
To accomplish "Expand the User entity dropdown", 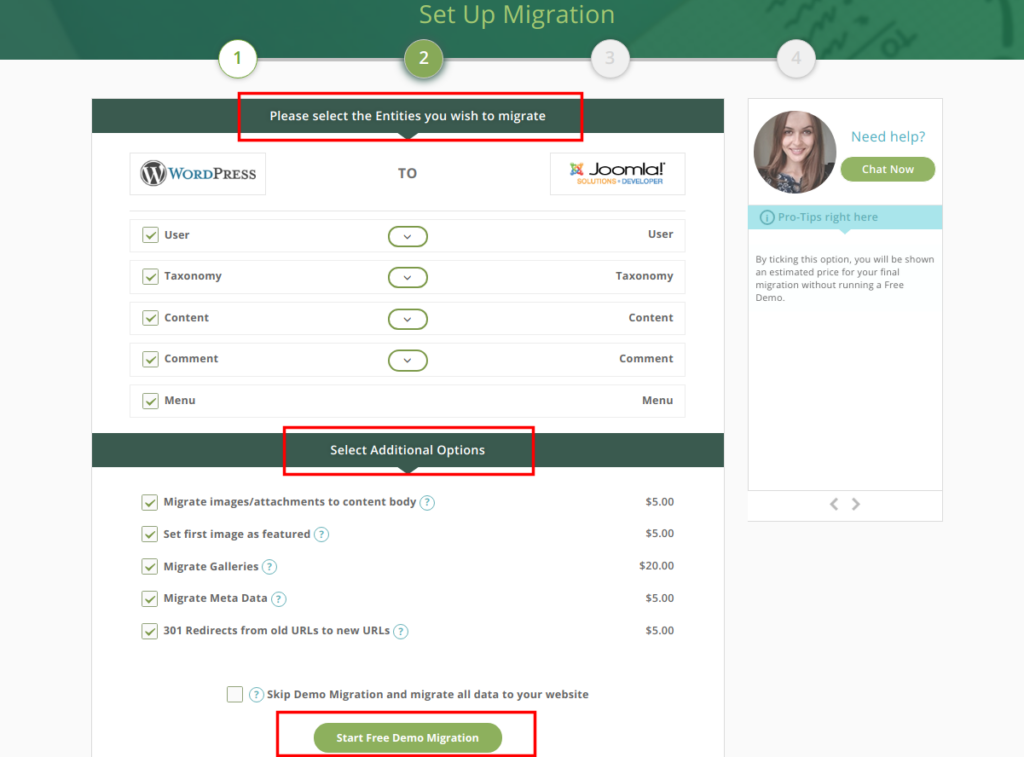I will click(408, 236).
